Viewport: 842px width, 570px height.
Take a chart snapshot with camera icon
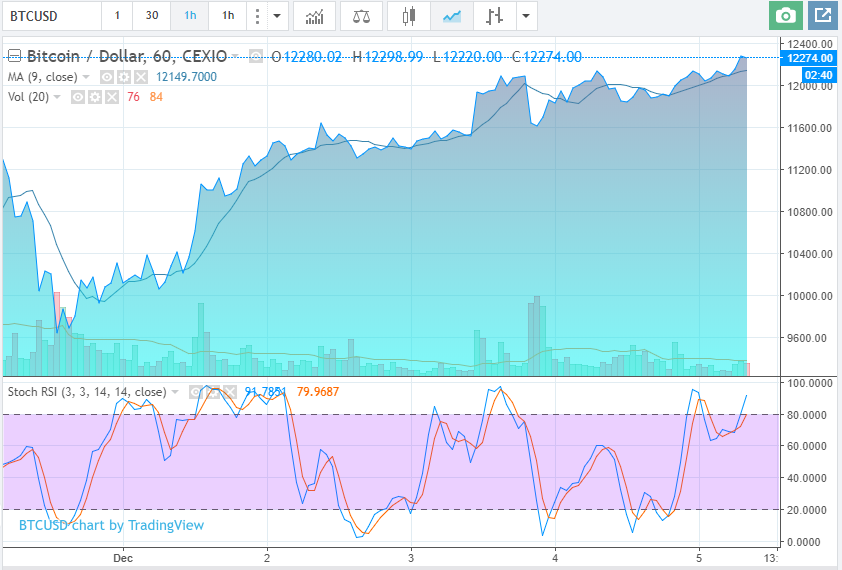tap(786, 16)
